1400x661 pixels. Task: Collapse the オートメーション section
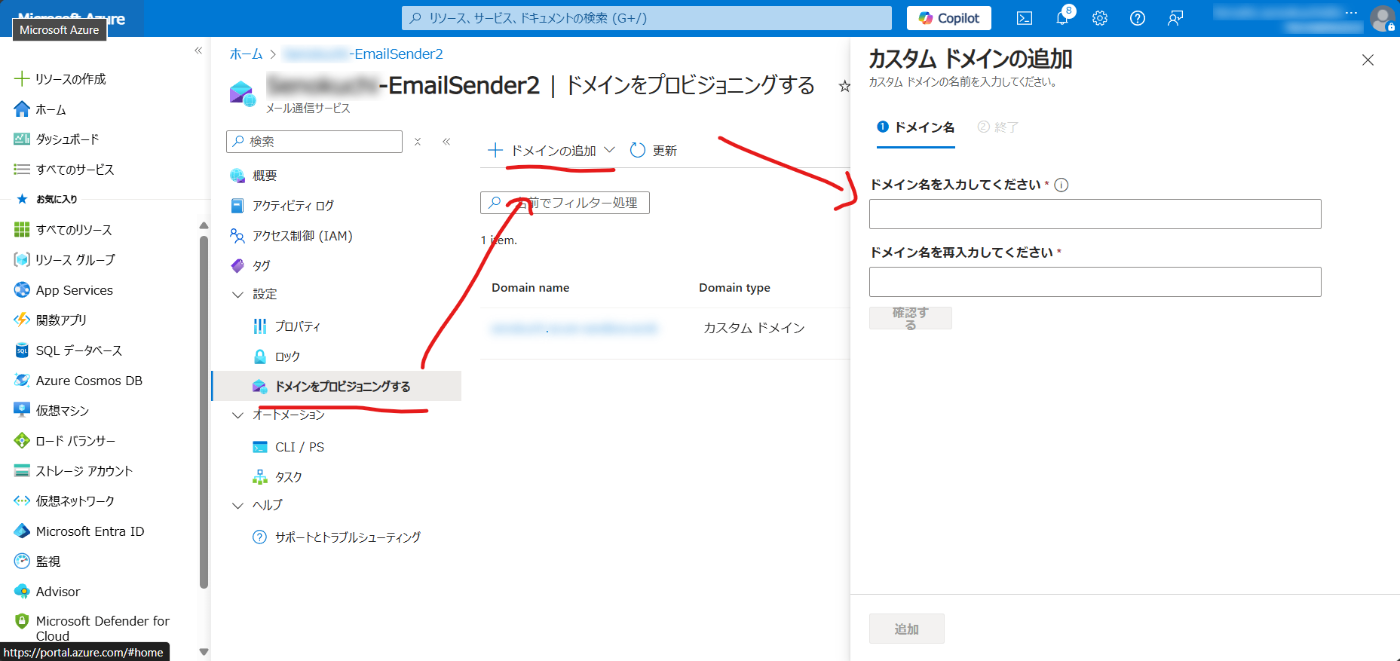click(237, 415)
